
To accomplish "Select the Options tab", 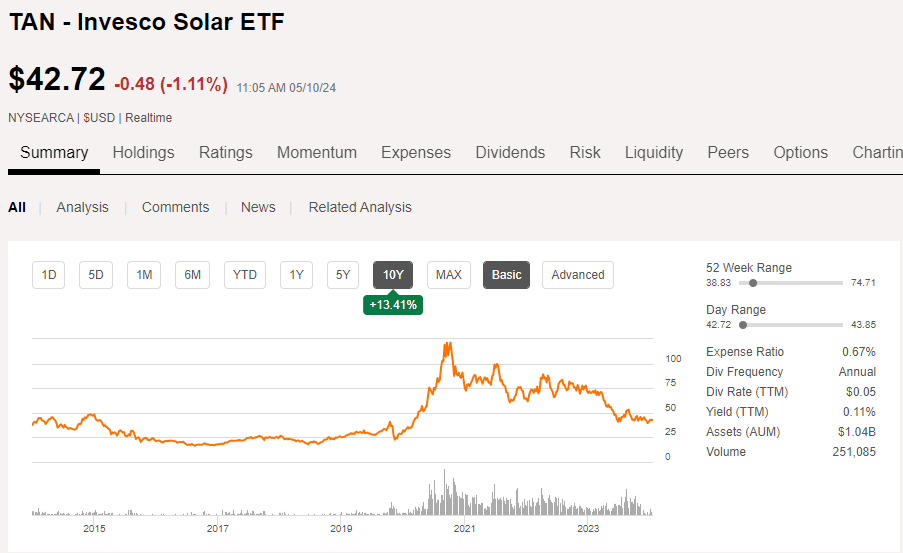I will (x=800, y=152).
